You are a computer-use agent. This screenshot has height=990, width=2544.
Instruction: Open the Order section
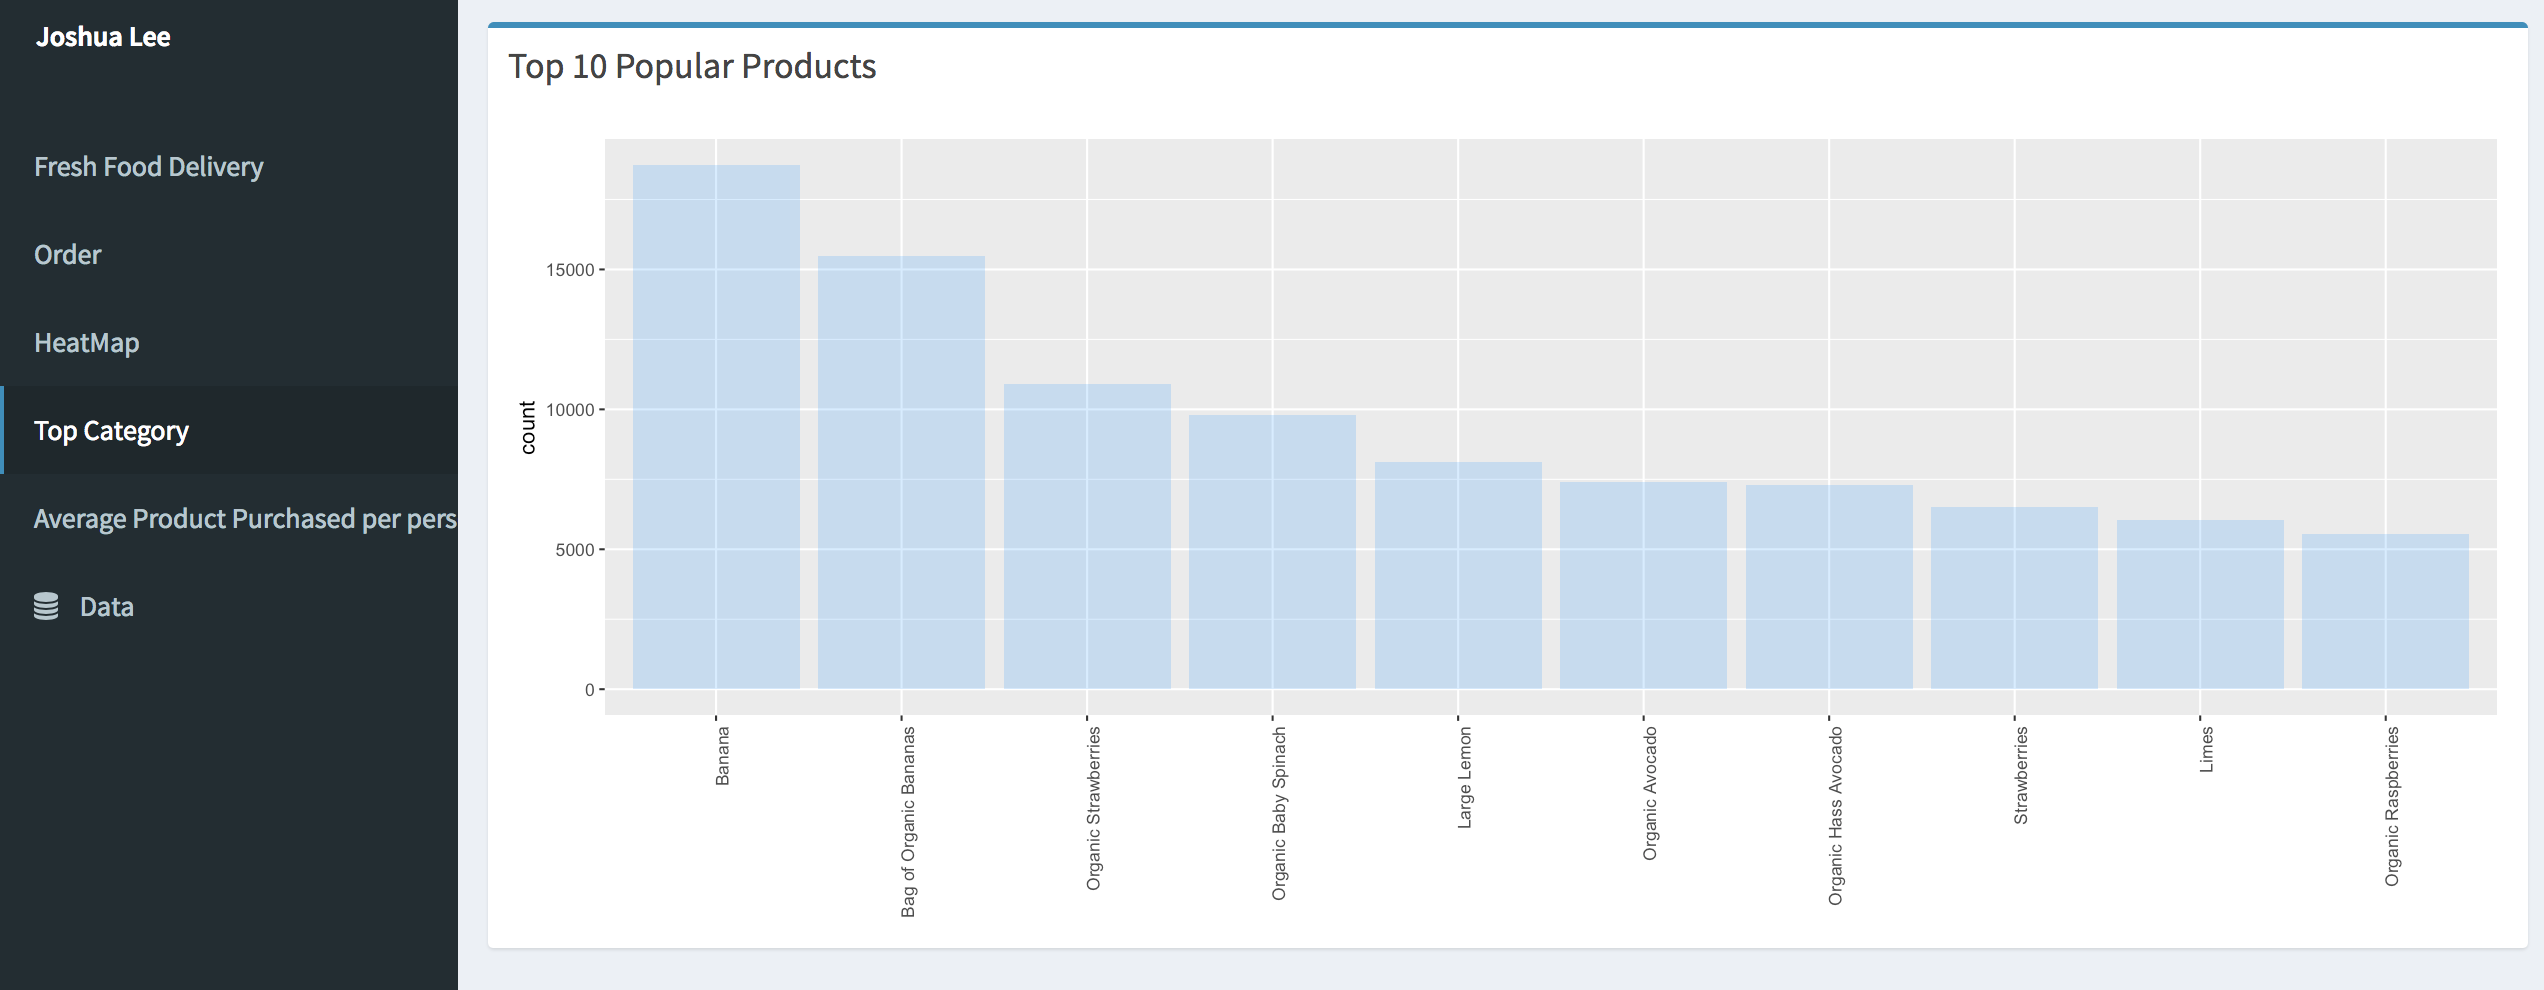[x=67, y=254]
